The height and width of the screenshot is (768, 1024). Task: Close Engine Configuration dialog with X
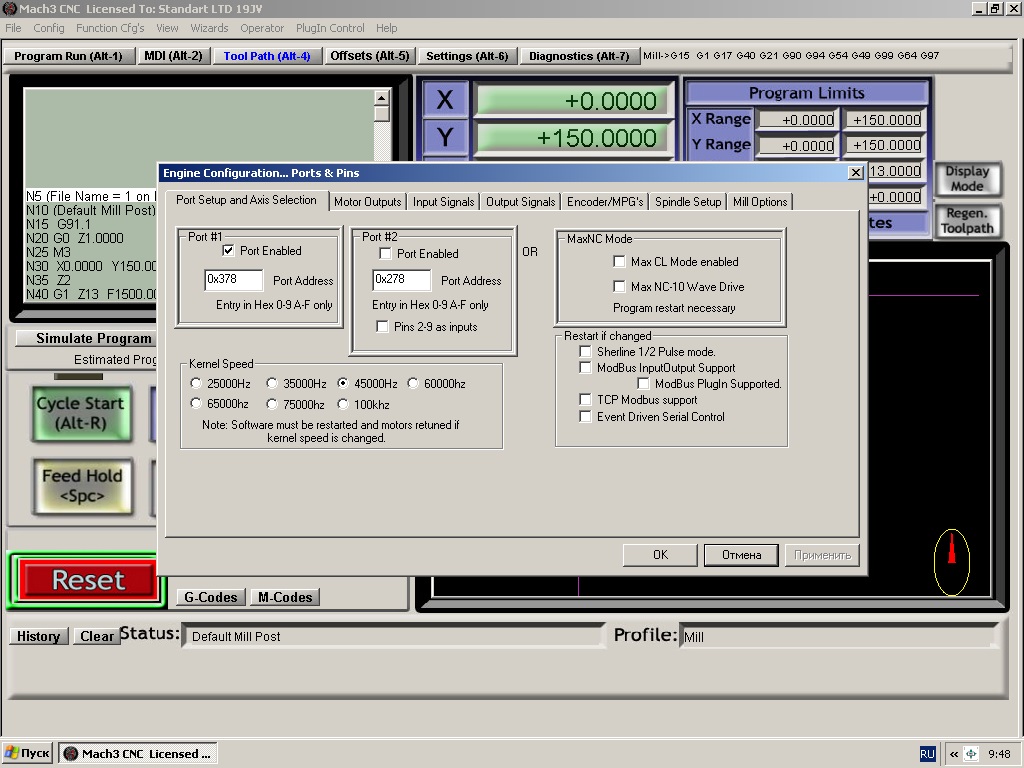tap(856, 173)
